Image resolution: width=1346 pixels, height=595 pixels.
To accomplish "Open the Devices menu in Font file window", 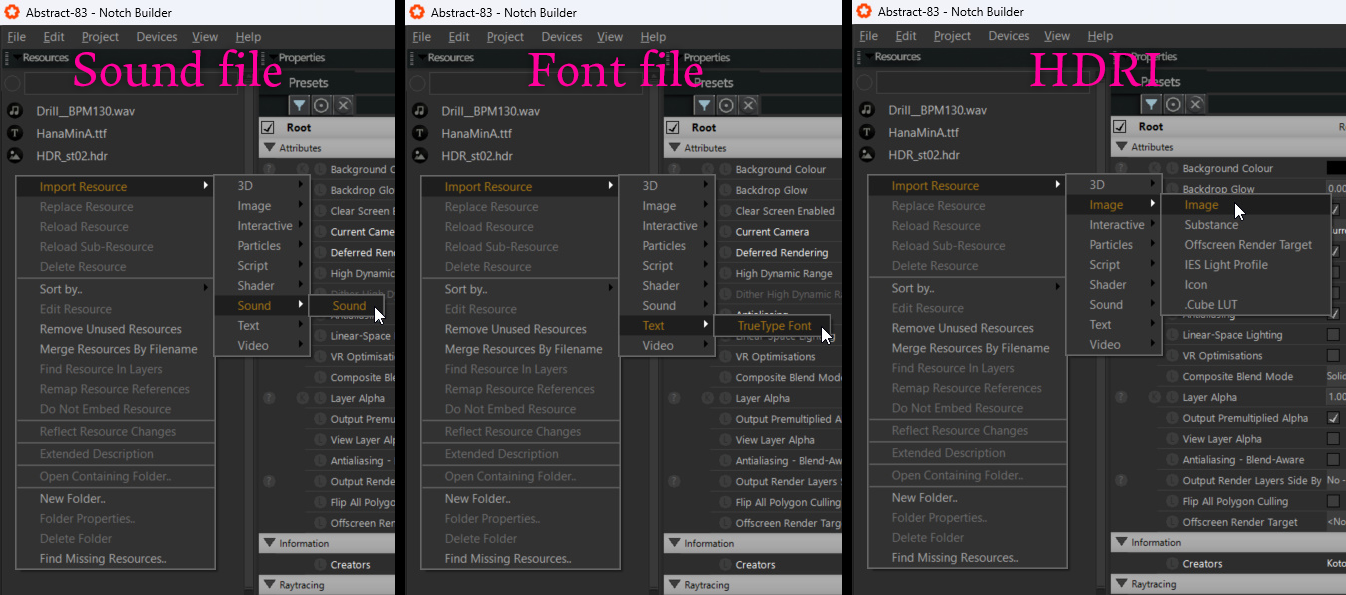I will [x=562, y=37].
